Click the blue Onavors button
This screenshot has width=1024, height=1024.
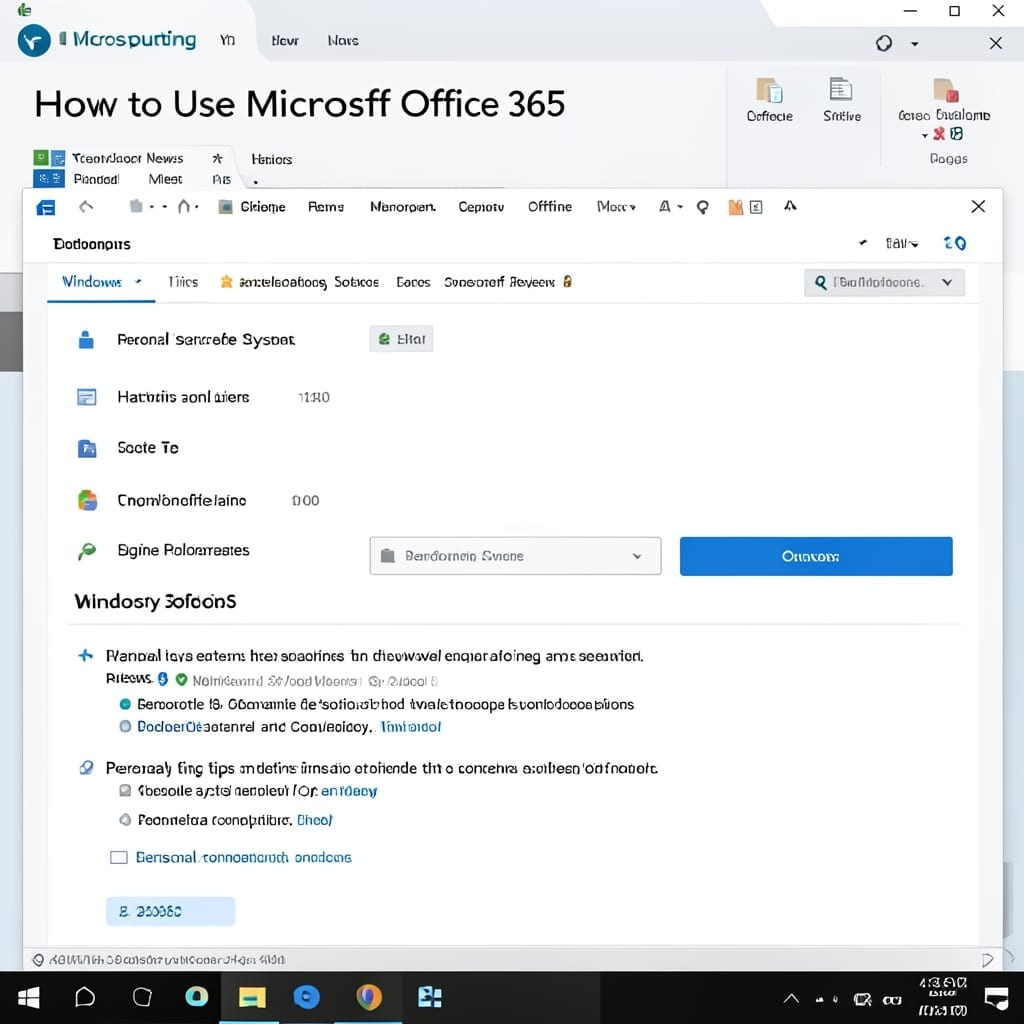816,556
